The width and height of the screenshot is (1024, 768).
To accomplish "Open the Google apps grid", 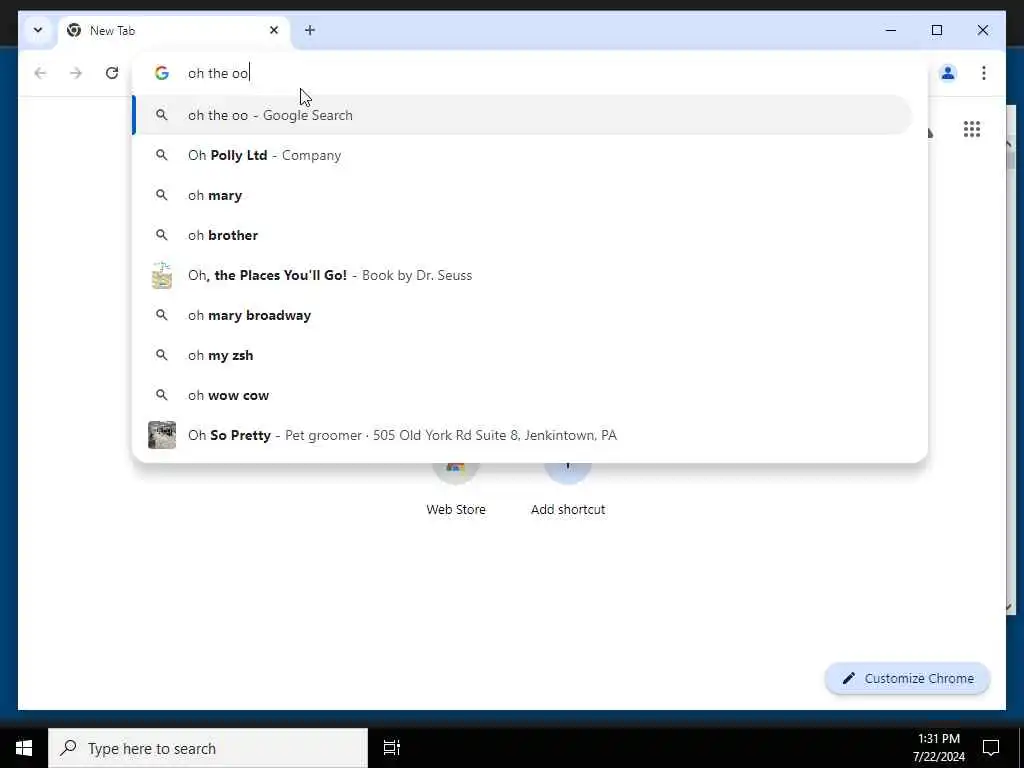I will point(972,129).
